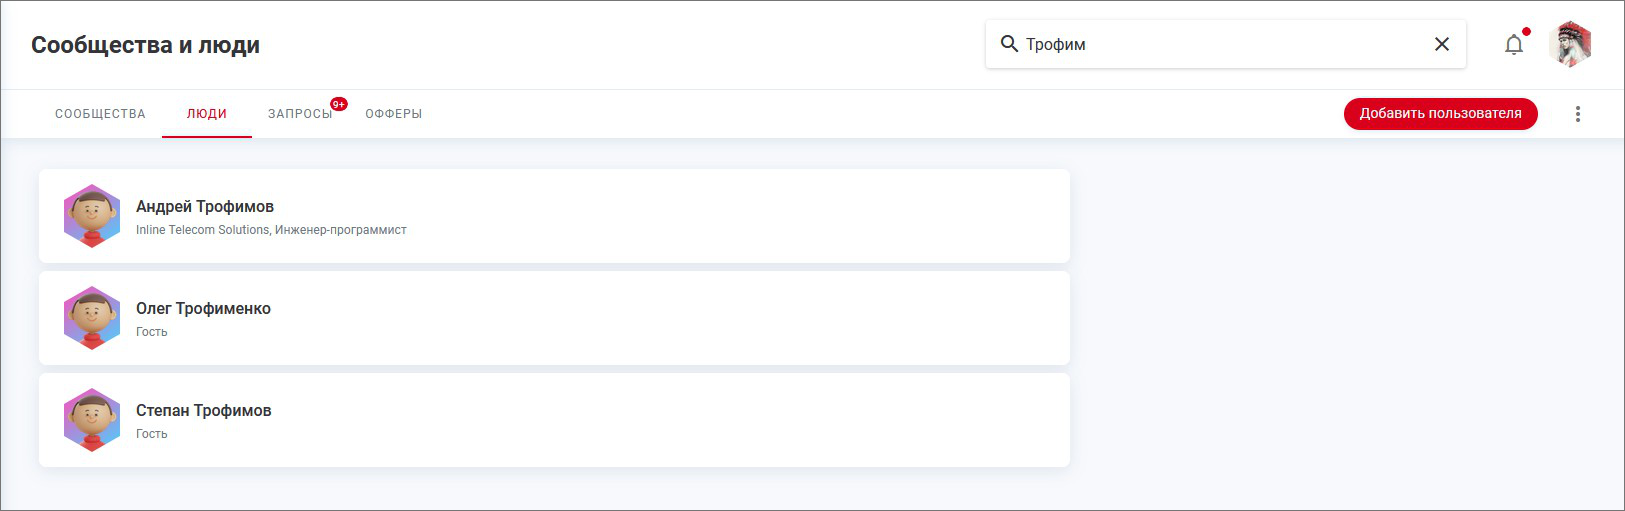Click the search magnifier icon

coord(1009,44)
